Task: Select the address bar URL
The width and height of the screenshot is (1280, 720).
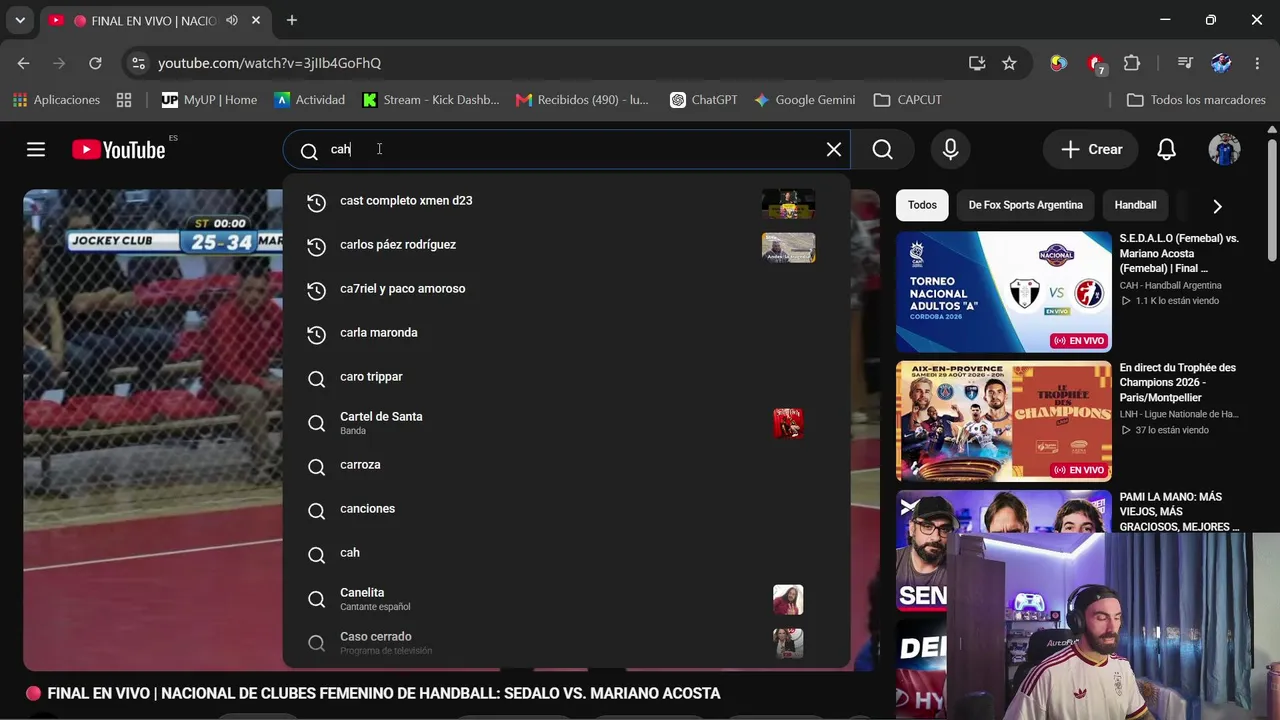Action: (269, 63)
